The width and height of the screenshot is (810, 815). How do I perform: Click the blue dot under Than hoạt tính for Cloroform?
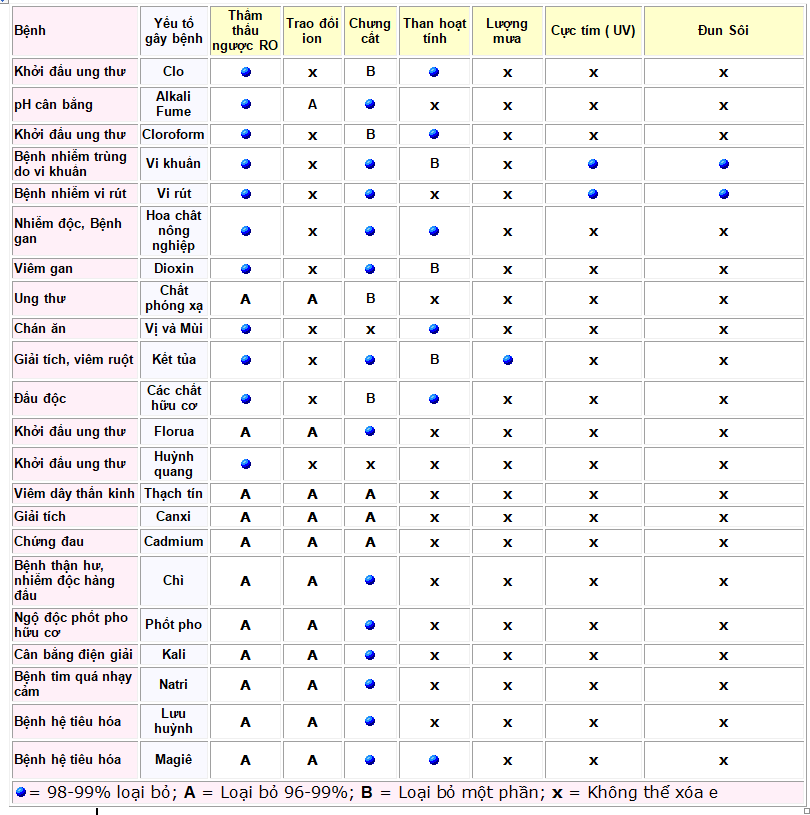click(434, 134)
